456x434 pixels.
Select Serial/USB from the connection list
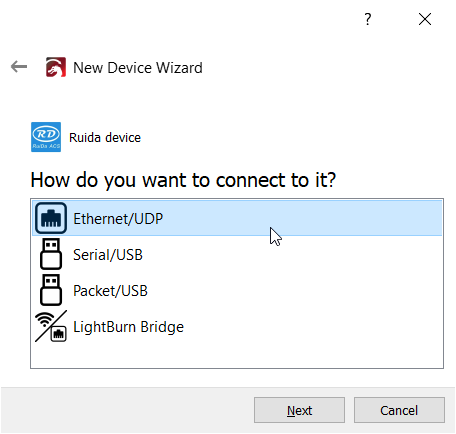coord(237,254)
